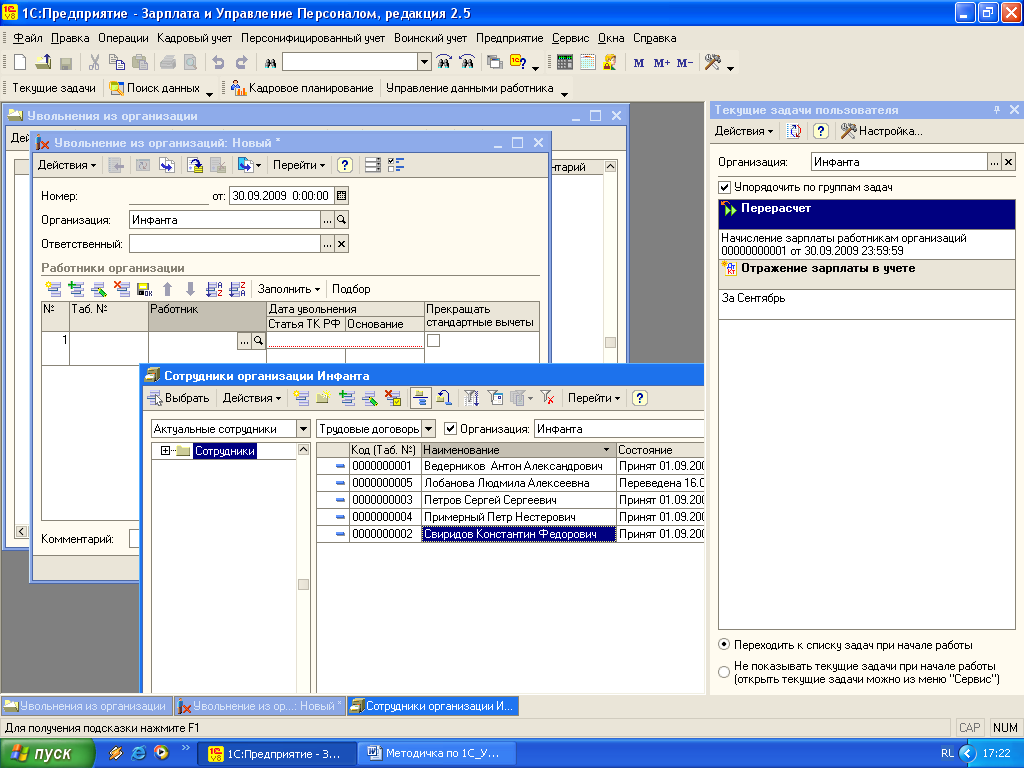Screen dimensions: 1024x768
Task: Click magnifier open button next to Организация Инфанта
Action: [x=342, y=220]
